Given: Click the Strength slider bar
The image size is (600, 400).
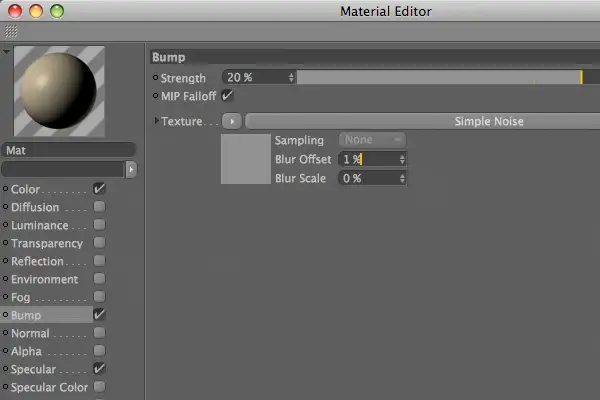Looking at the screenshot, I should coord(448,77).
